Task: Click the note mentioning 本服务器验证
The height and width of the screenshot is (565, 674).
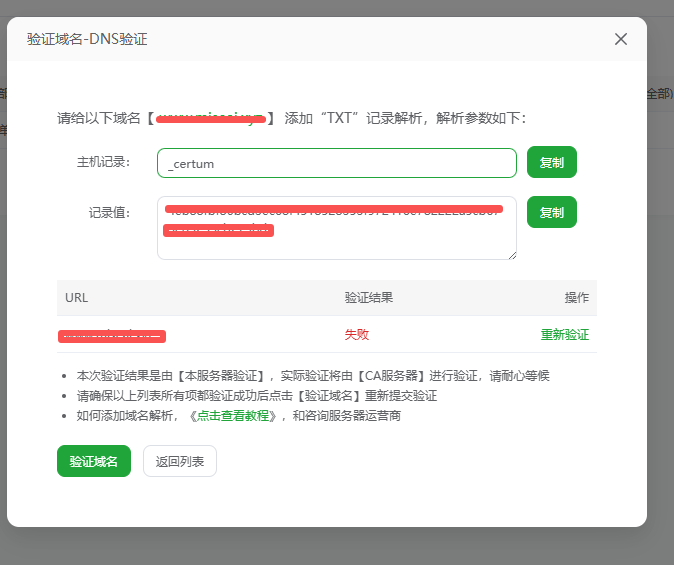Action: click(x=313, y=376)
